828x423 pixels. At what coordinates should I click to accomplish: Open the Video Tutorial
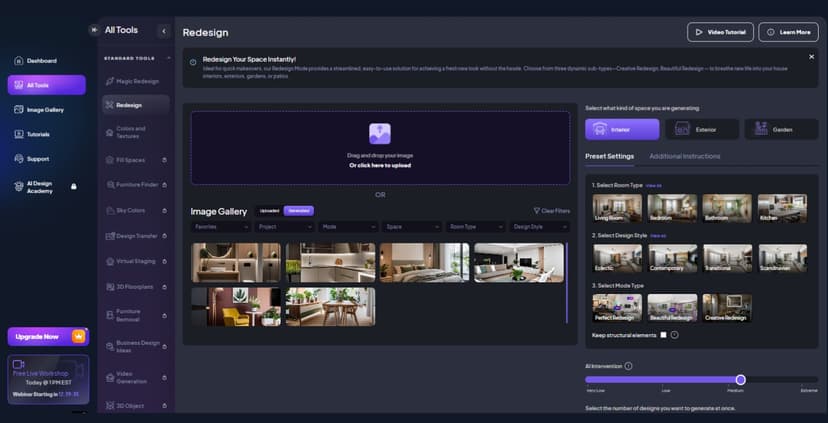tap(720, 32)
